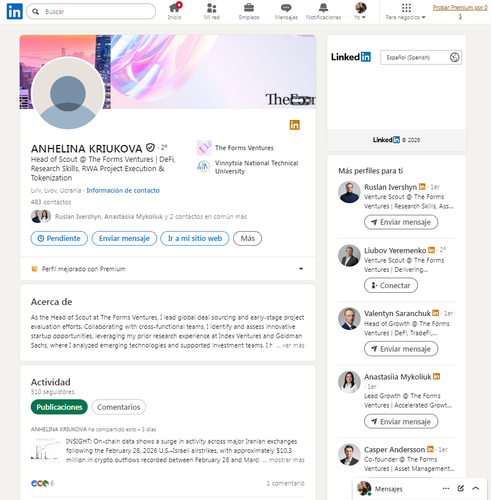Screen dimensions: 491x500
Task: Open Casper Andersson's profile
Action: [x=394, y=450]
